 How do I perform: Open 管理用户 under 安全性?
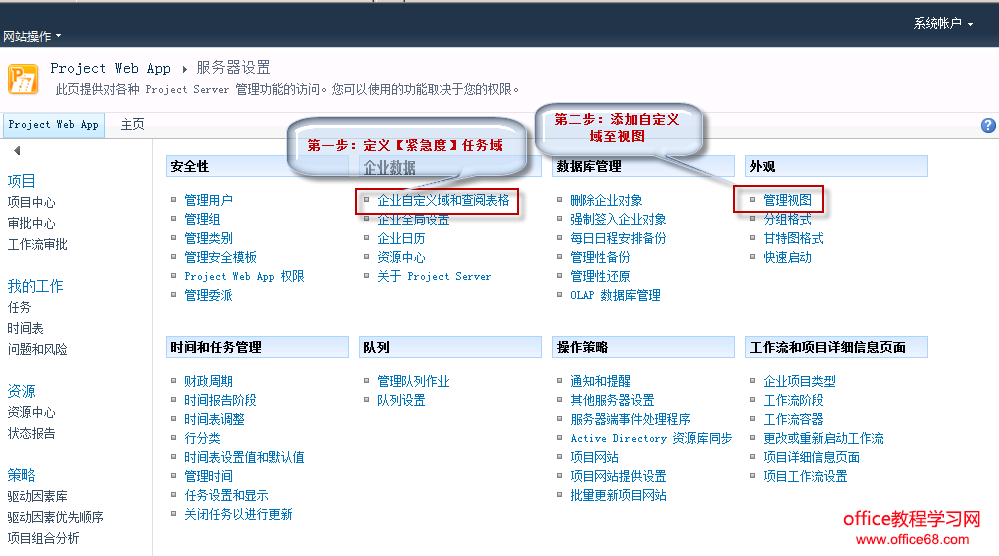pyautogui.click(x=208, y=200)
